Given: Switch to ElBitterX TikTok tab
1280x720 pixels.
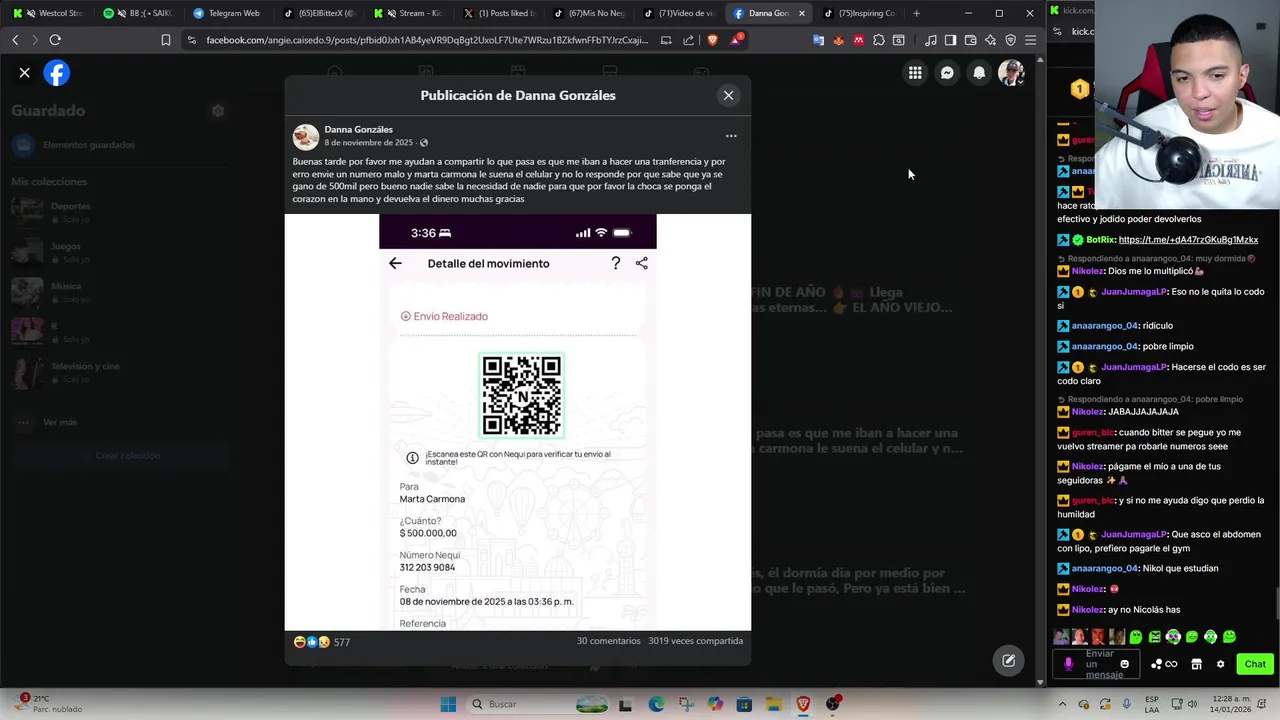Looking at the screenshot, I should click(x=318, y=13).
